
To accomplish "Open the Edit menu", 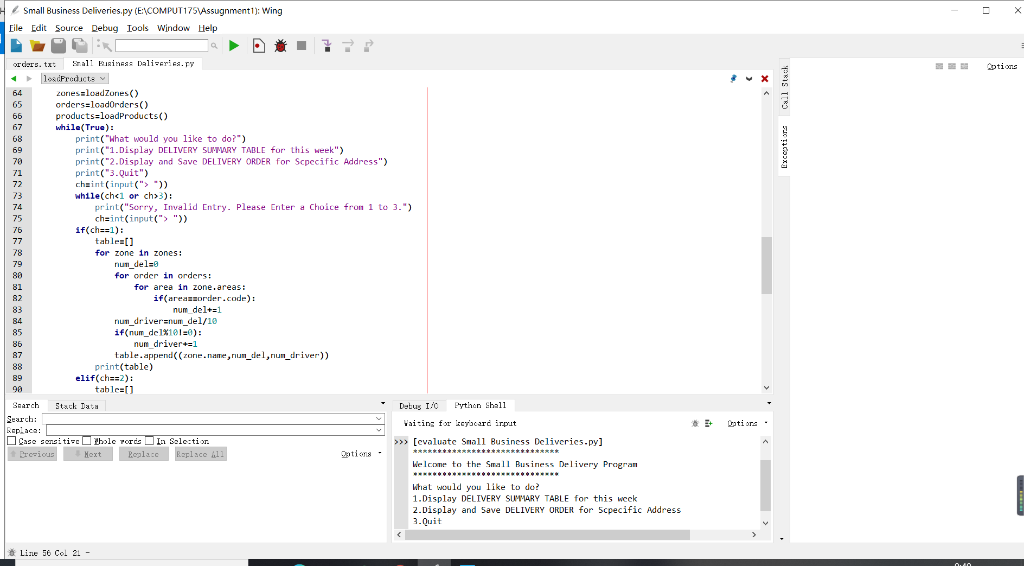I will pos(39,28).
